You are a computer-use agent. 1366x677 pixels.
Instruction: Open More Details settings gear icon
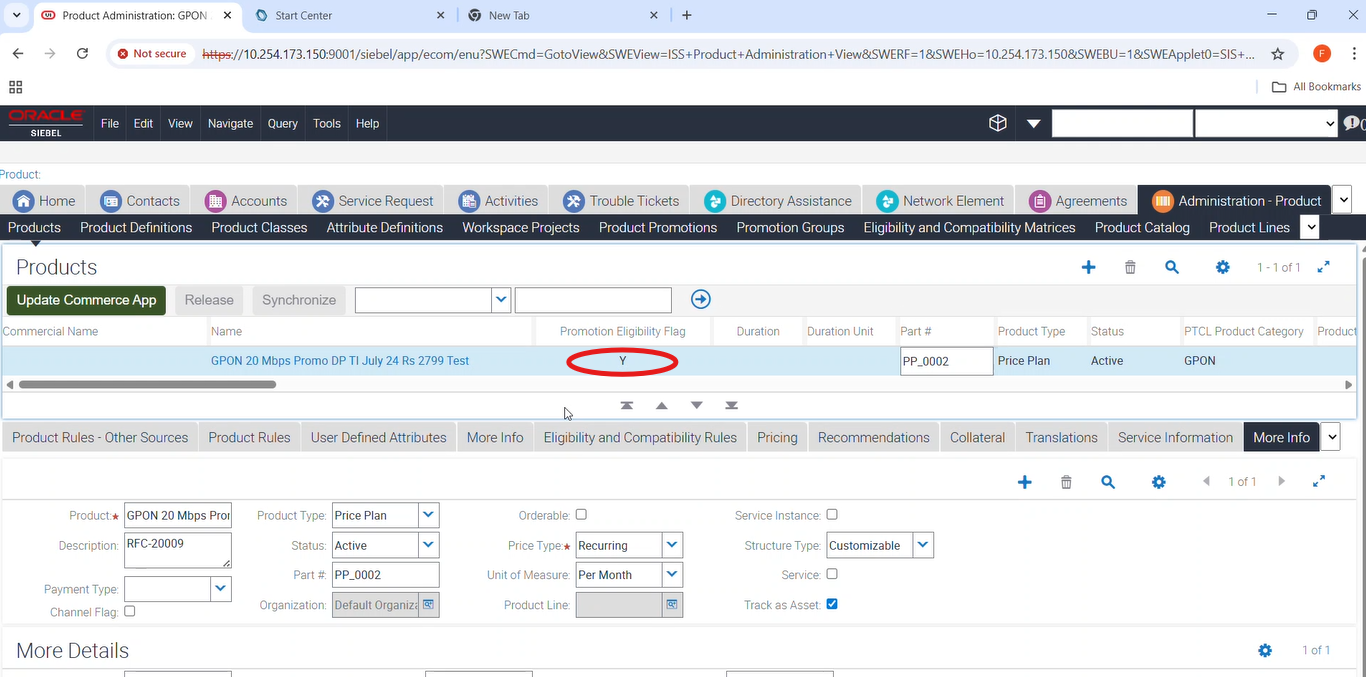pos(1265,650)
